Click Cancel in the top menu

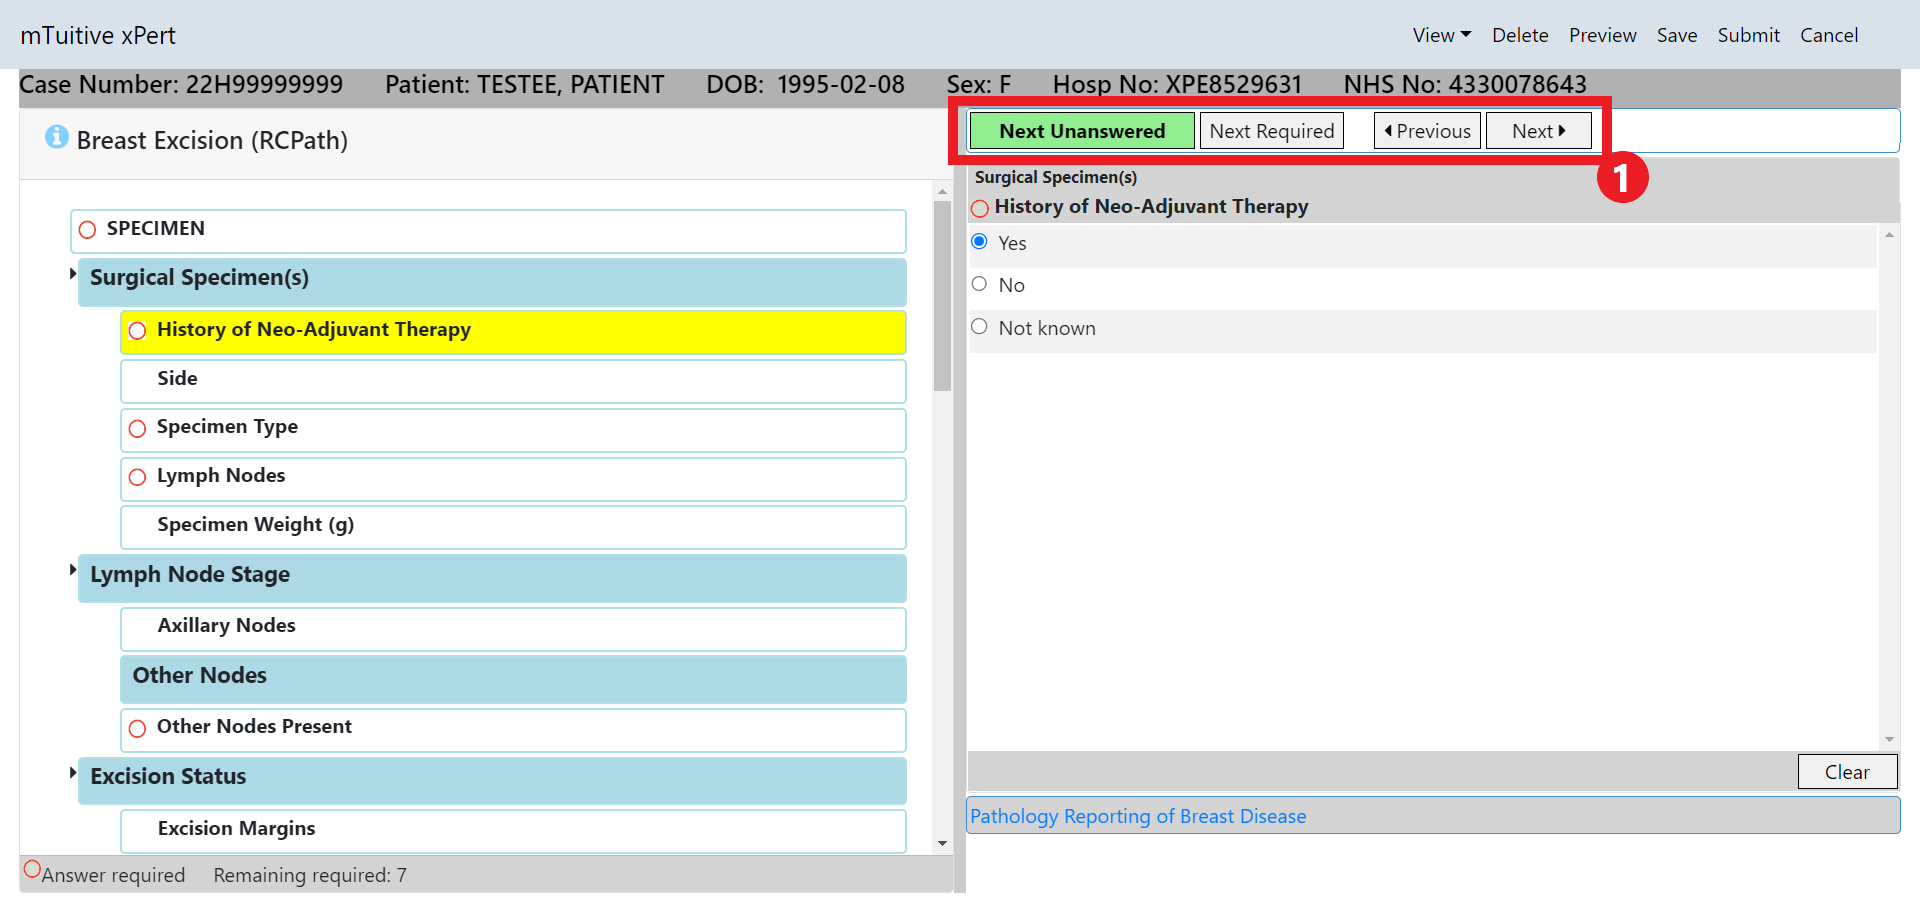(x=1829, y=35)
